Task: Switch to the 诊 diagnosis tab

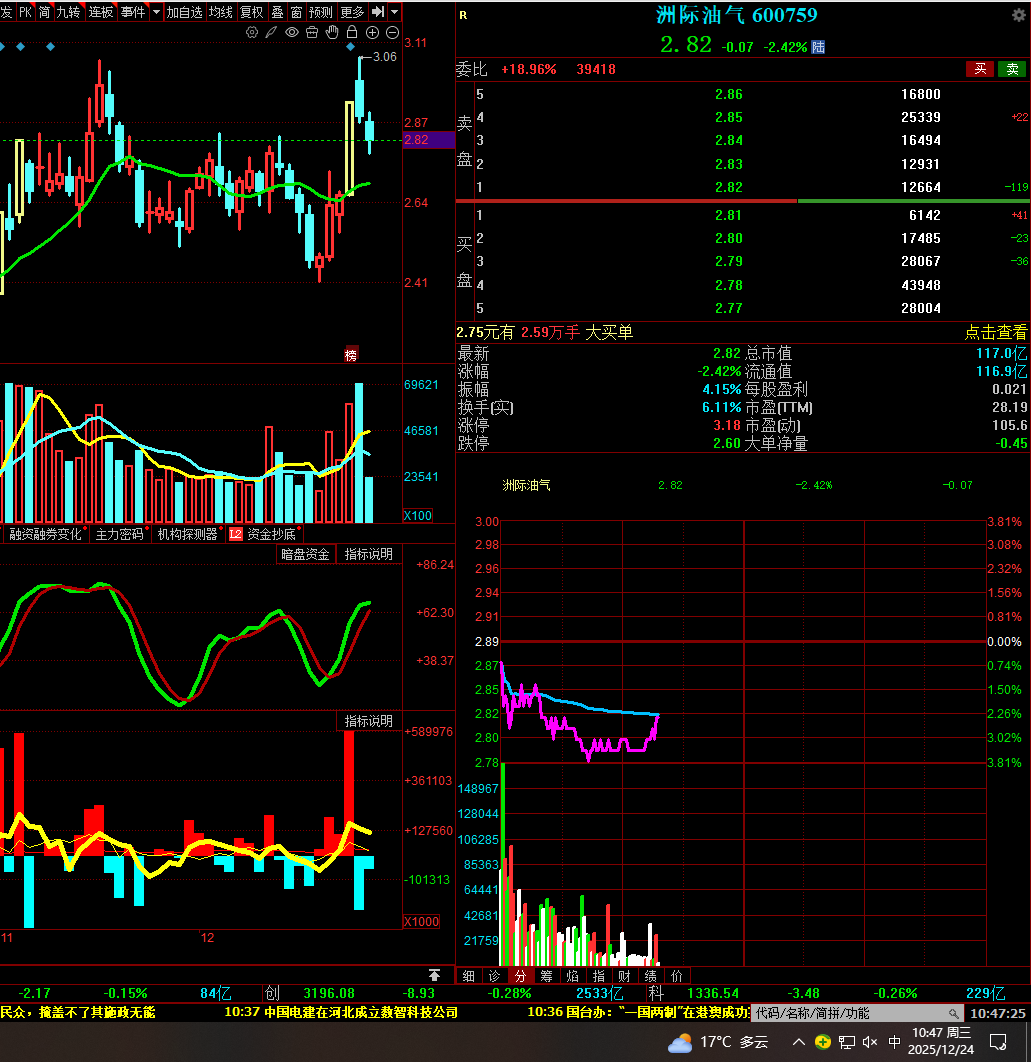Action: 495,976
